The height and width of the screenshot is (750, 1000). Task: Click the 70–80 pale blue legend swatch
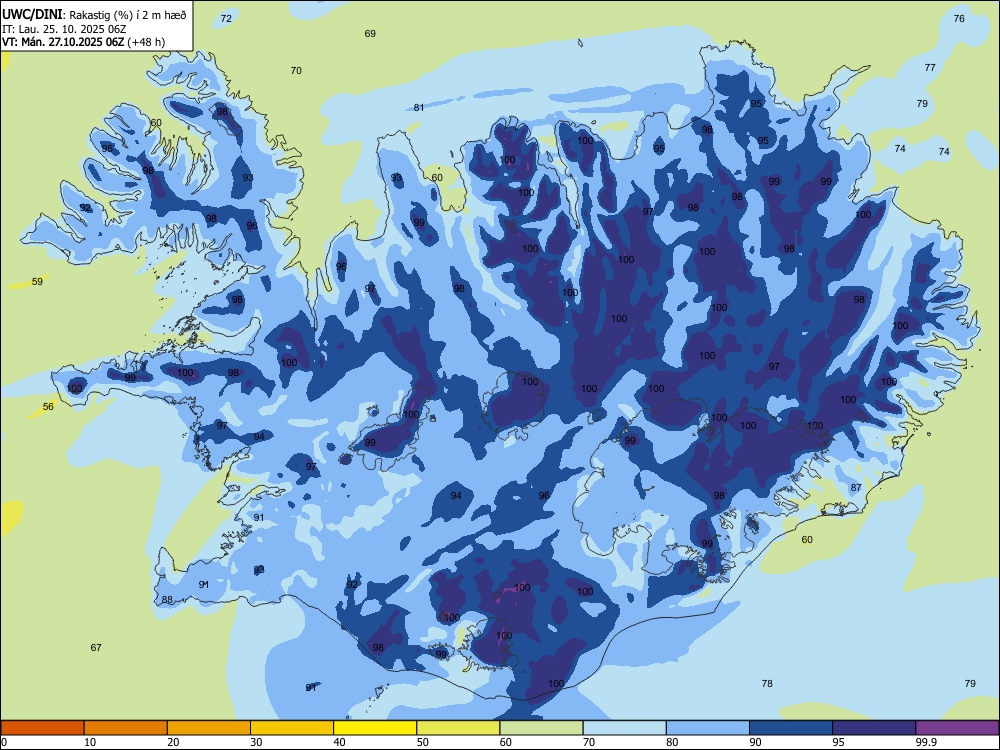(x=624, y=728)
